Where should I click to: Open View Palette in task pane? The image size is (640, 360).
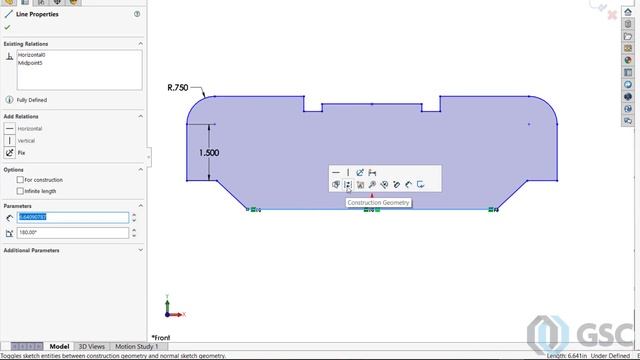point(628,48)
